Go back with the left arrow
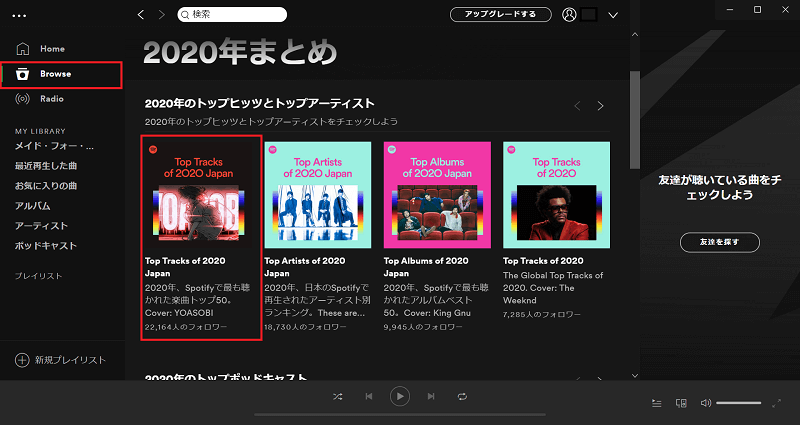800x425 pixels. (x=141, y=15)
